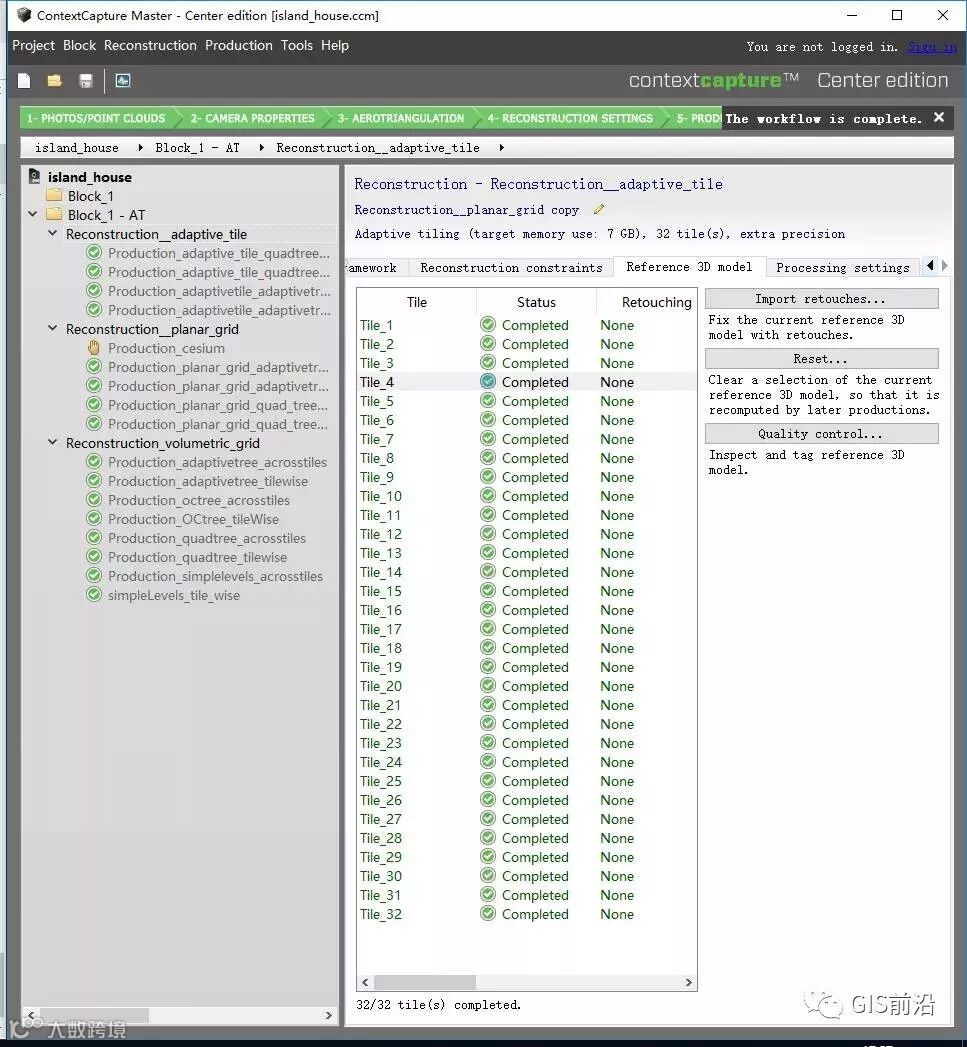
Task: Select the Tile_25 row
Action: tap(526, 781)
